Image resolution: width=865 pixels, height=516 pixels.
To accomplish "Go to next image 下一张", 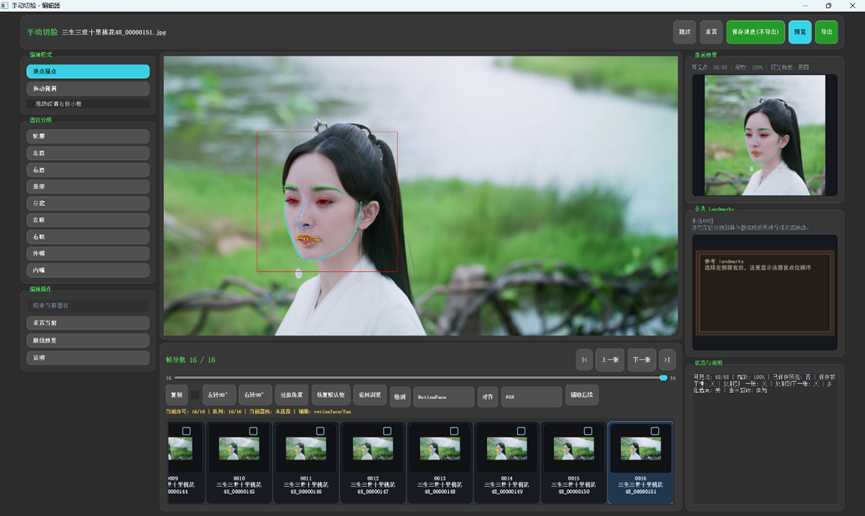I will tap(642, 360).
